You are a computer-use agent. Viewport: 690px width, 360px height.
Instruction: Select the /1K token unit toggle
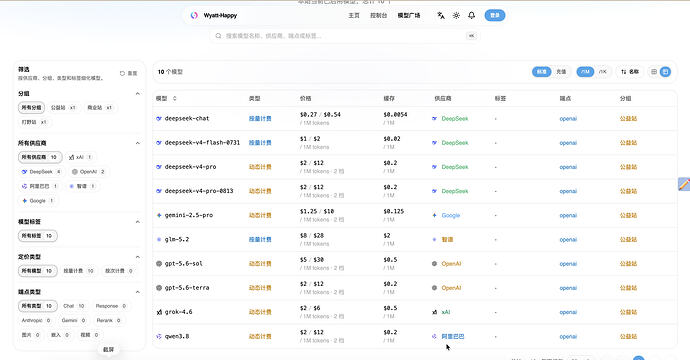coord(602,72)
